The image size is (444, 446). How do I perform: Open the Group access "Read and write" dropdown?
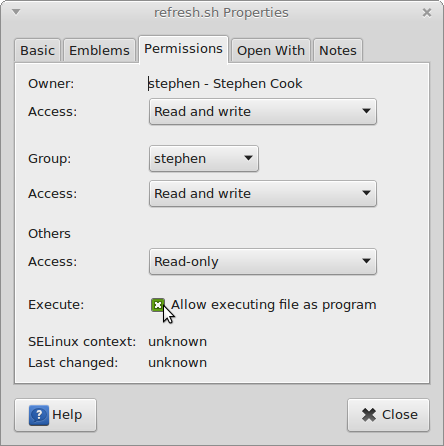point(263,194)
